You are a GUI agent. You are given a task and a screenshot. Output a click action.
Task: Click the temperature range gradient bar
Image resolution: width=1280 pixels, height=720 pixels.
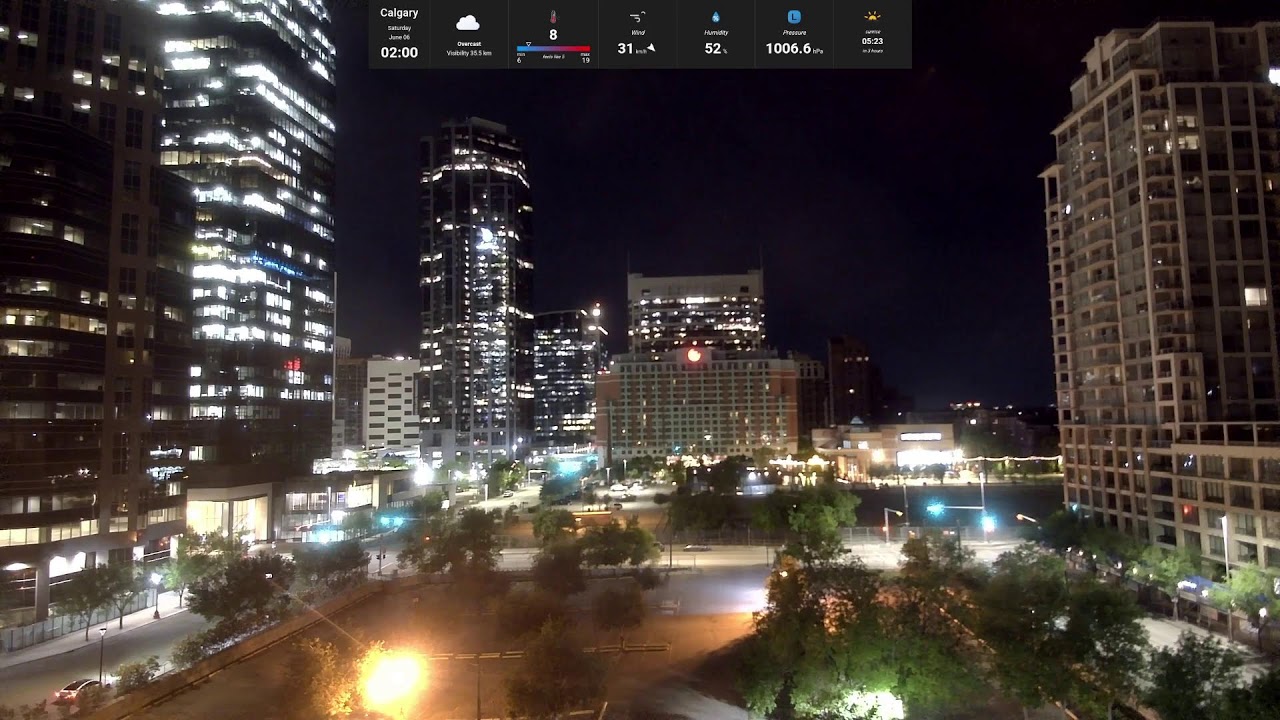[553, 48]
